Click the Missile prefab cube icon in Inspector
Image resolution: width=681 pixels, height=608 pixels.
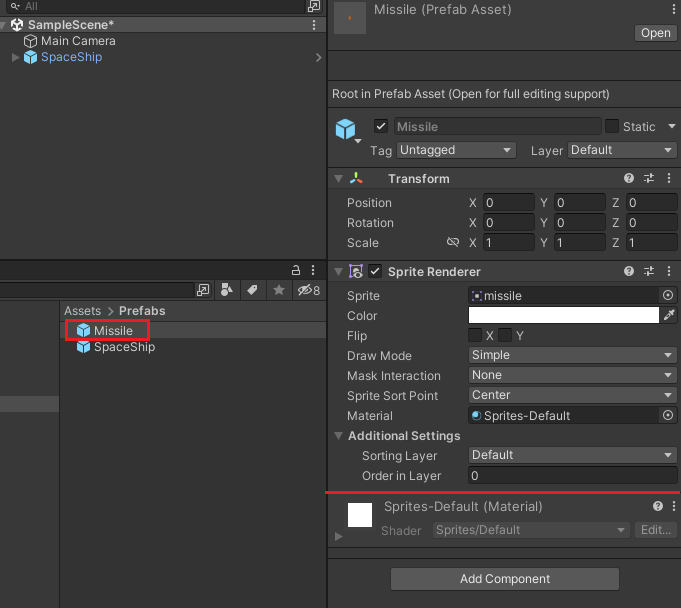[345, 129]
